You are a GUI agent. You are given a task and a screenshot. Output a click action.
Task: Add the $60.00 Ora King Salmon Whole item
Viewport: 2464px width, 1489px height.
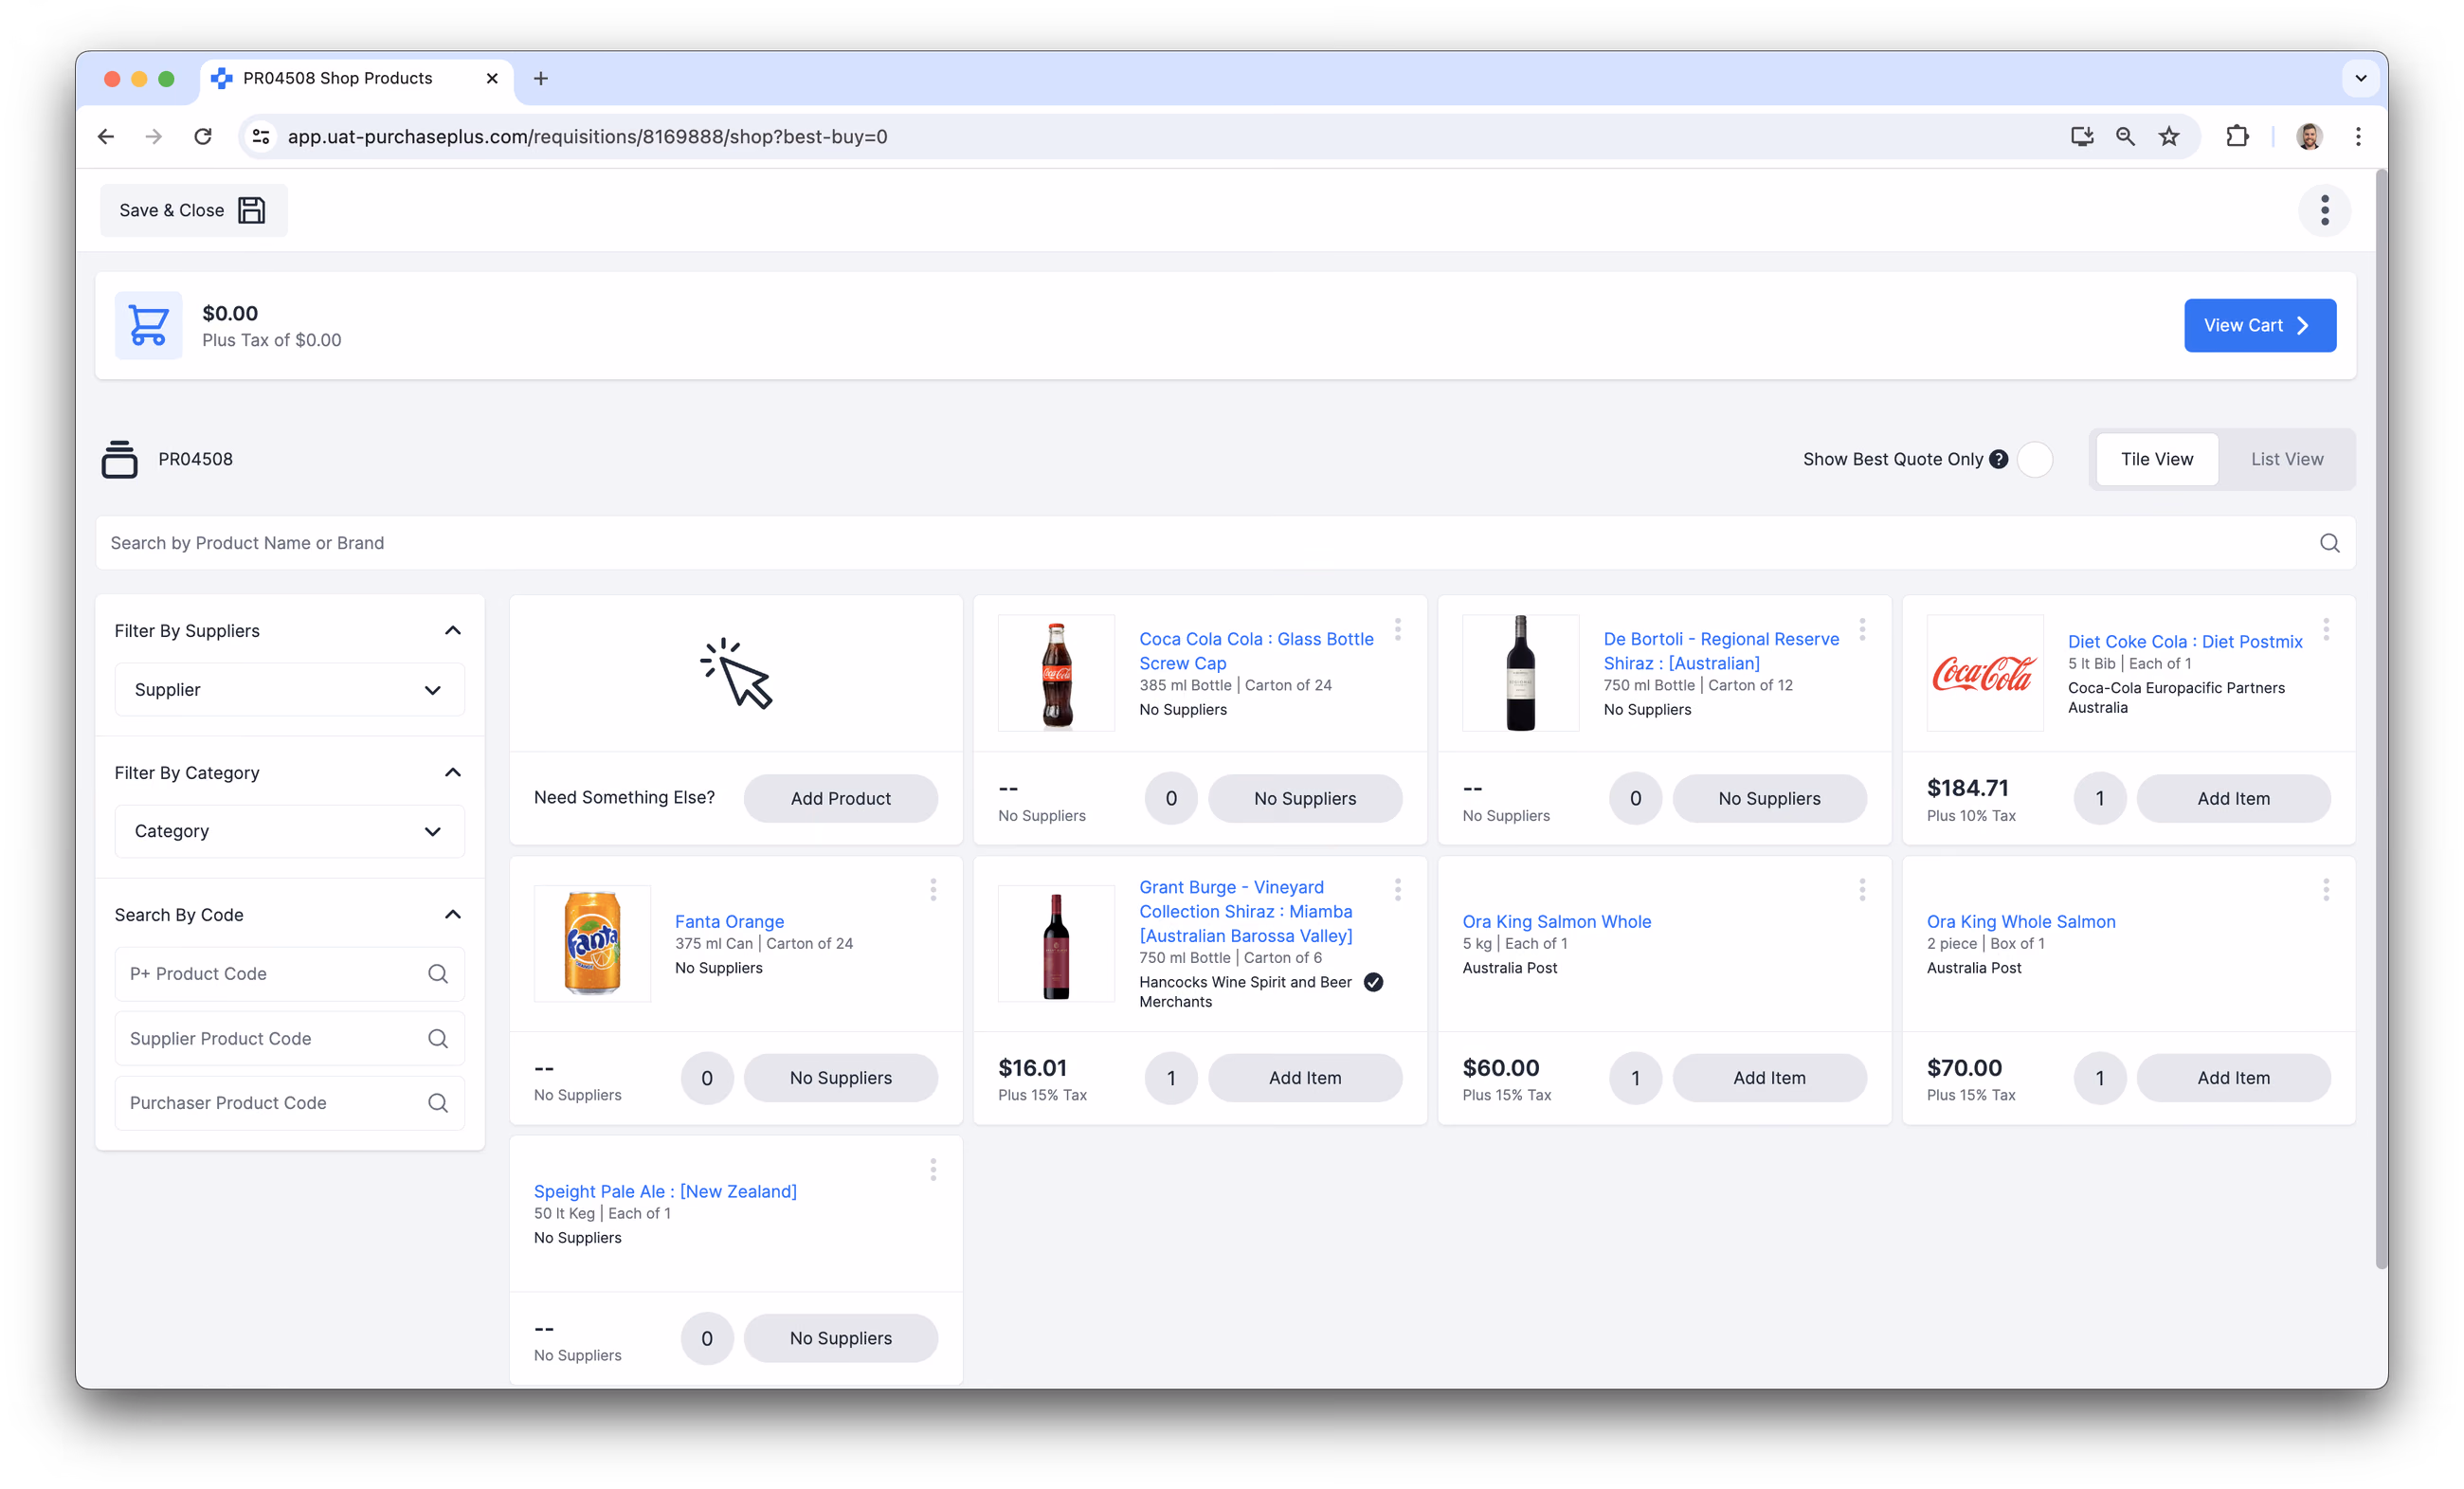(1769, 1078)
